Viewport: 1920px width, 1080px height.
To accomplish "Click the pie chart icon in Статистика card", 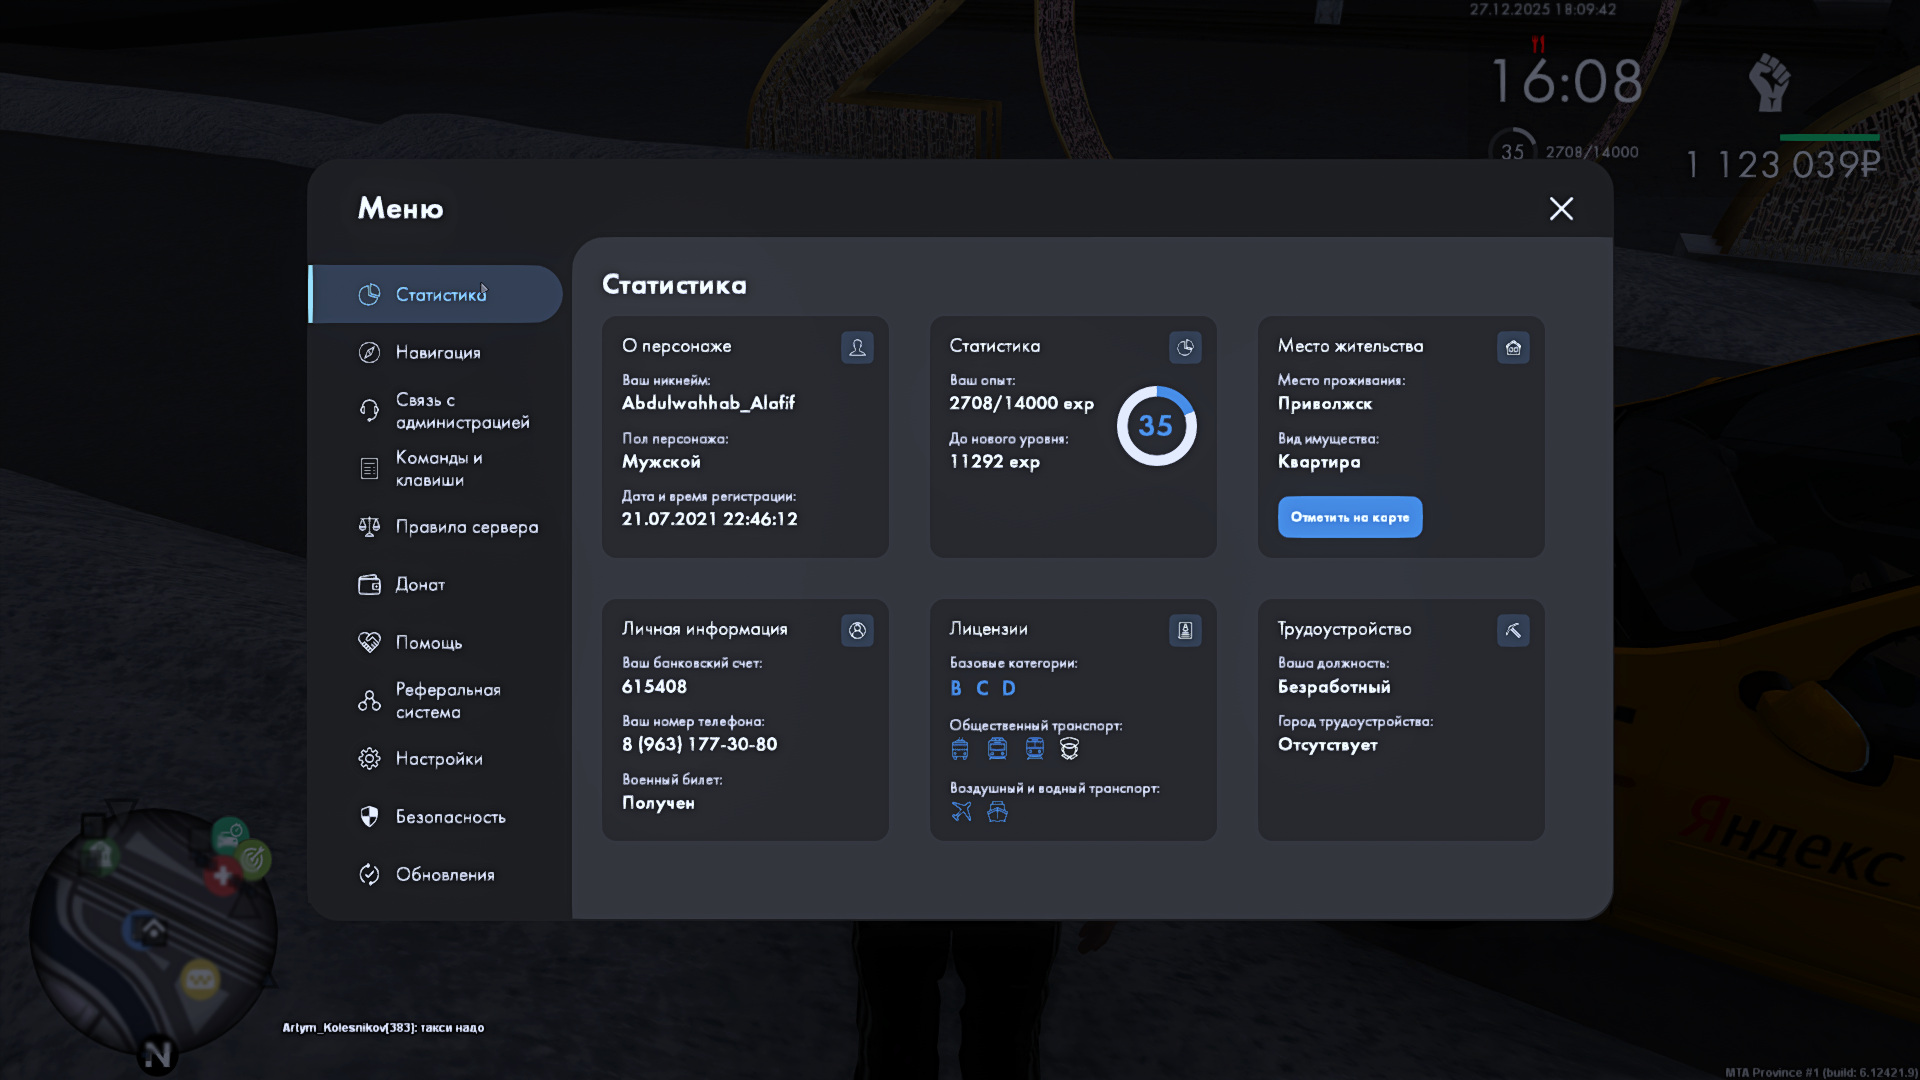I will [x=1185, y=347].
